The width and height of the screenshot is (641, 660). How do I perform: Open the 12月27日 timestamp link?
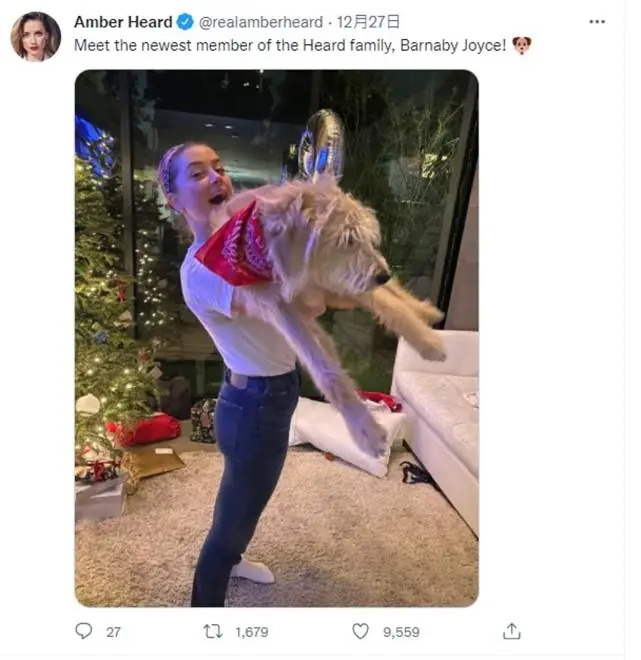tap(368, 22)
